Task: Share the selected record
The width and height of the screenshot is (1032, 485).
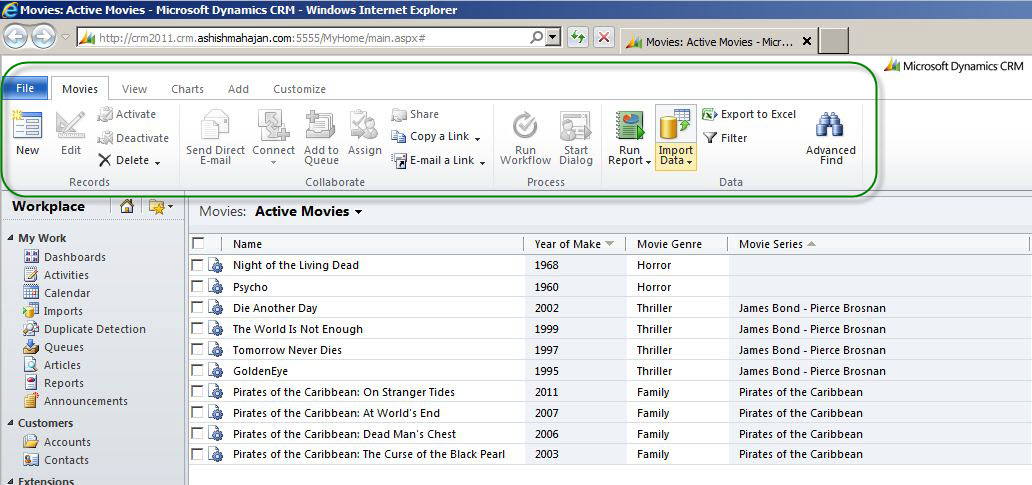Action: pyautogui.click(x=415, y=114)
